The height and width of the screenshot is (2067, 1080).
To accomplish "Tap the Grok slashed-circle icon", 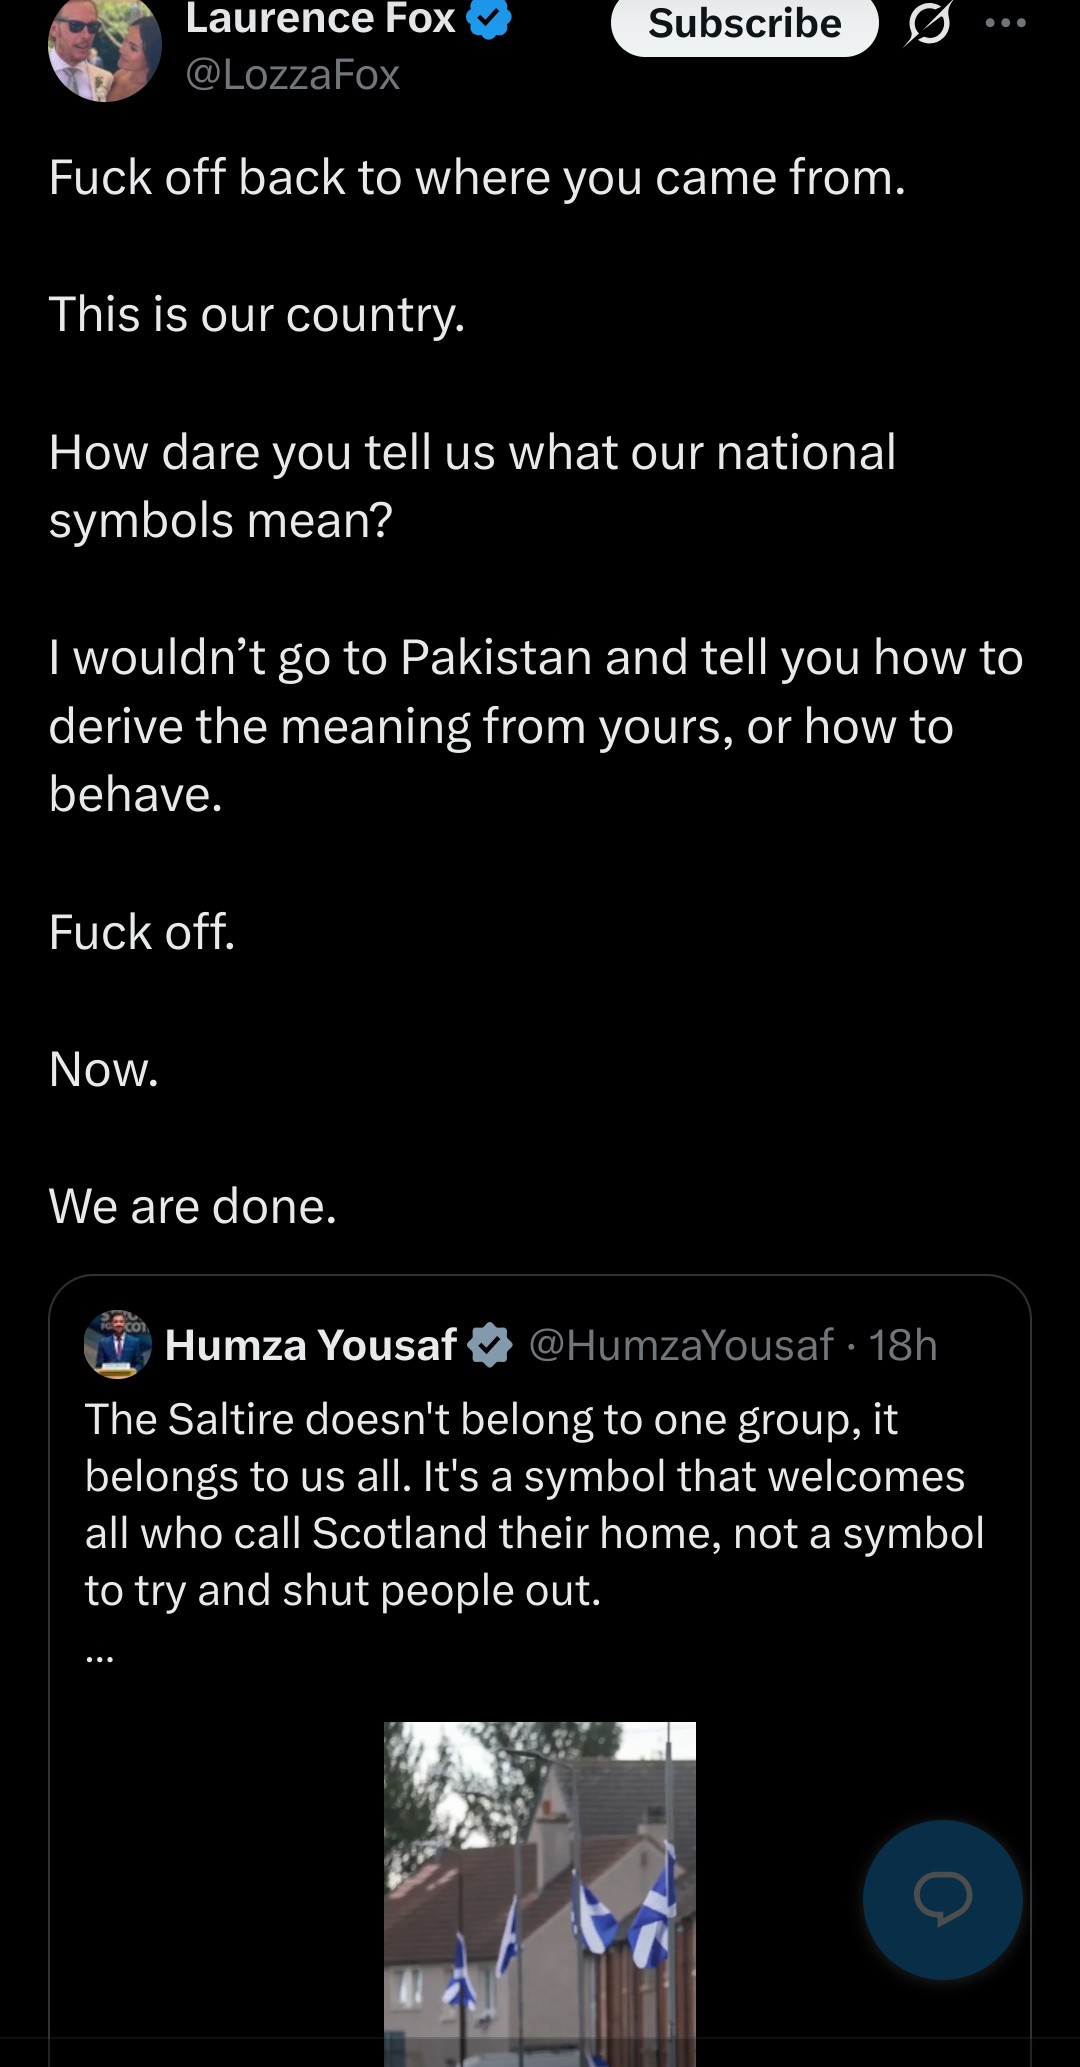I will point(928,24).
